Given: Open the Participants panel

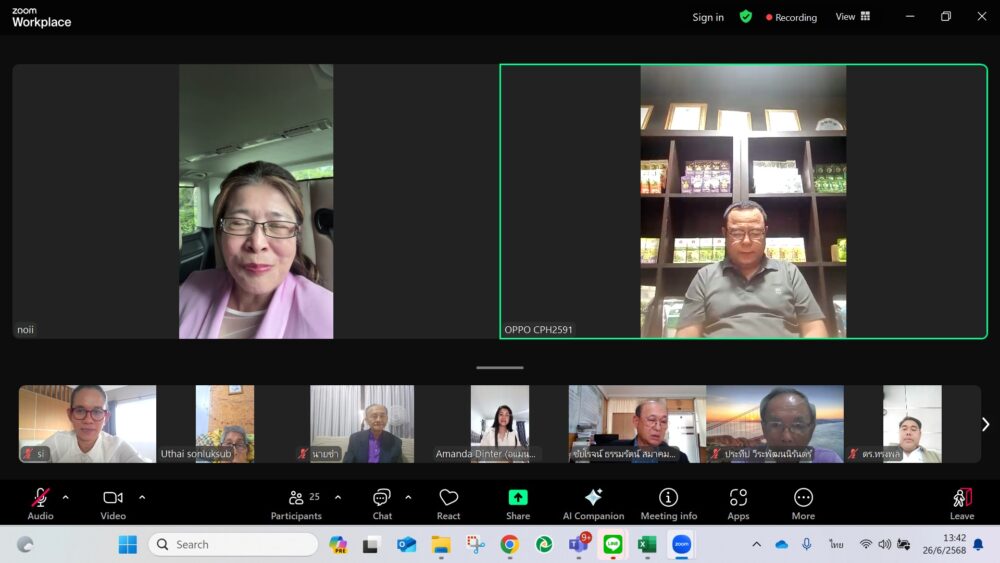Looking at the screenshot, I should (296, 503).
